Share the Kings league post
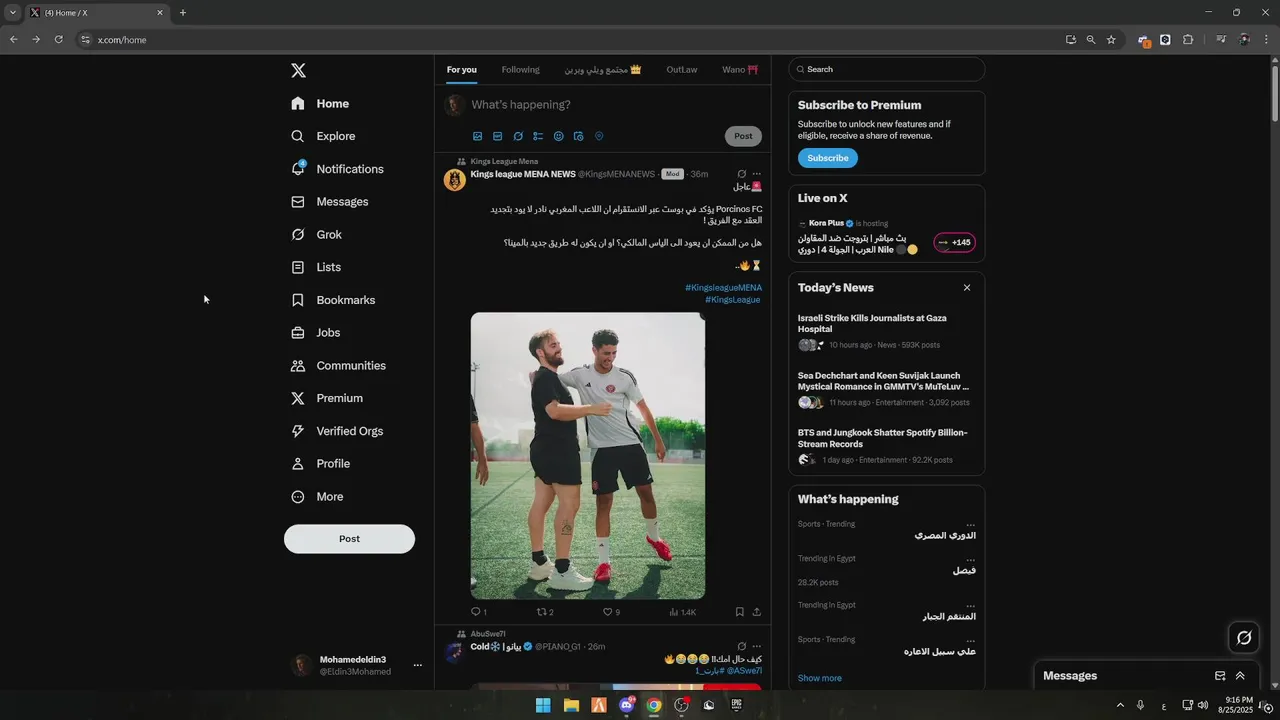This screenshot has width=1280, height=720. tap(756, 612)
